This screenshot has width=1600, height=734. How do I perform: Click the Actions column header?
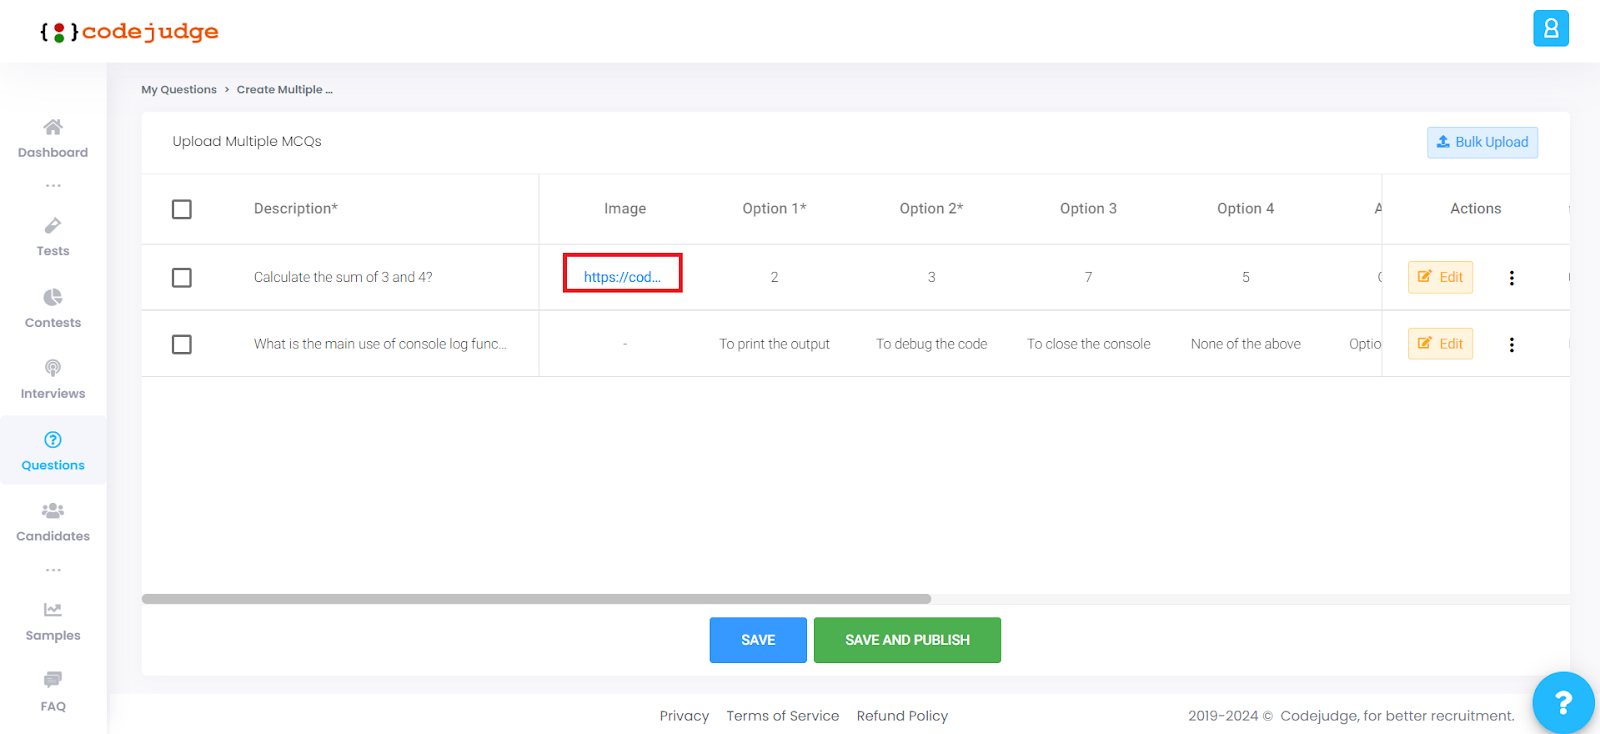(x=1475, y=209)
